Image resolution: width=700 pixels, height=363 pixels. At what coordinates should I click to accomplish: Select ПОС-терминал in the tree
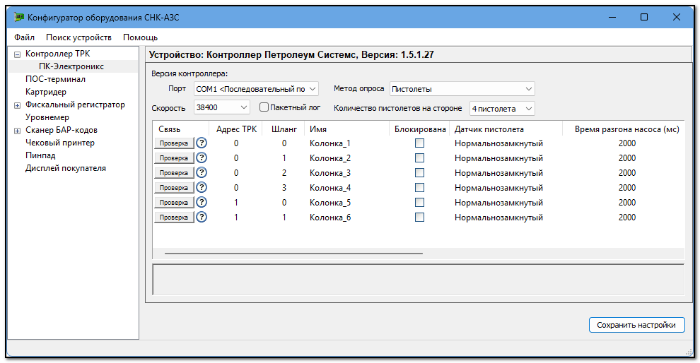(55, 79)
